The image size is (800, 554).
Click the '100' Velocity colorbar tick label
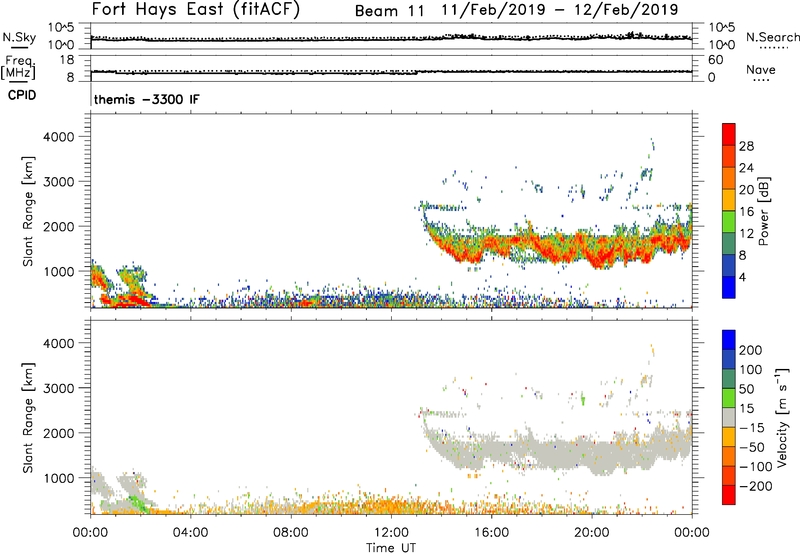point(751,370)
